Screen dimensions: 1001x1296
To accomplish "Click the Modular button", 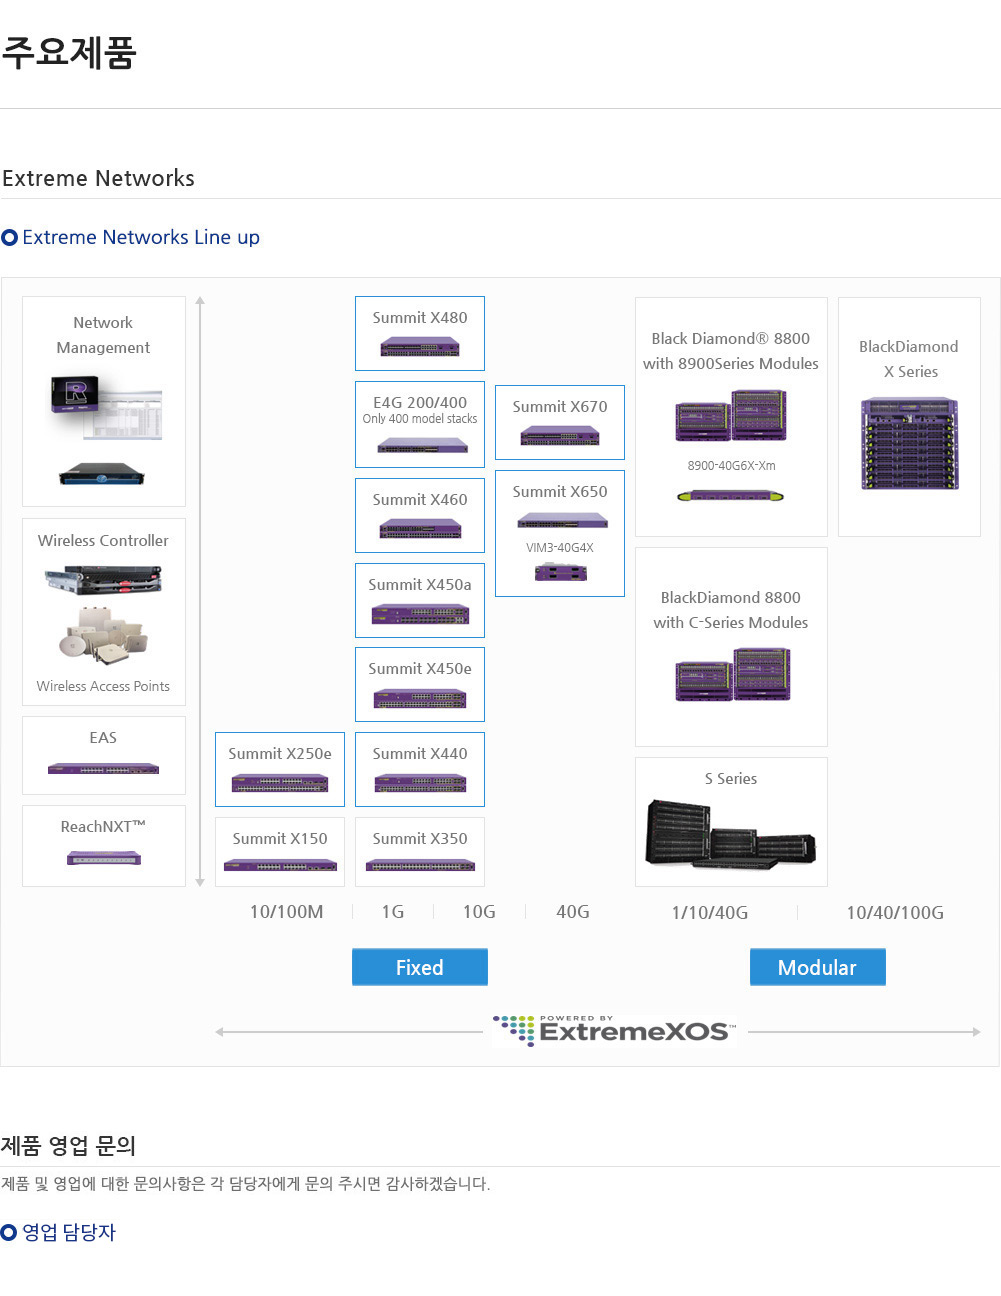I will click(x=818, y=967).
